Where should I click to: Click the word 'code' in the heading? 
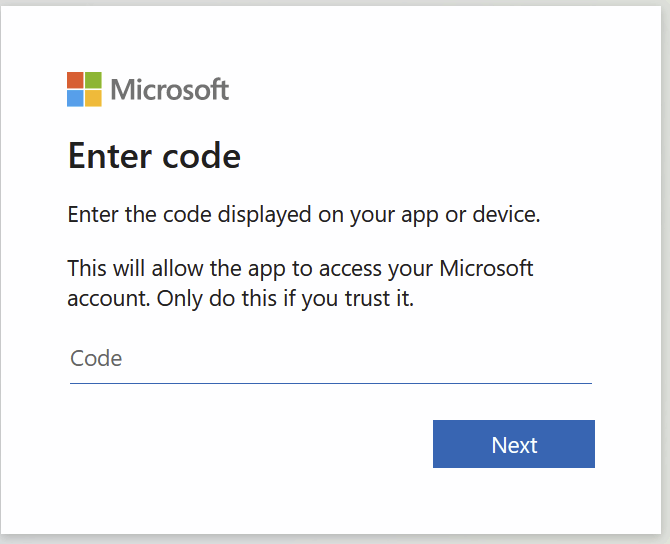[x=201, y=156]
